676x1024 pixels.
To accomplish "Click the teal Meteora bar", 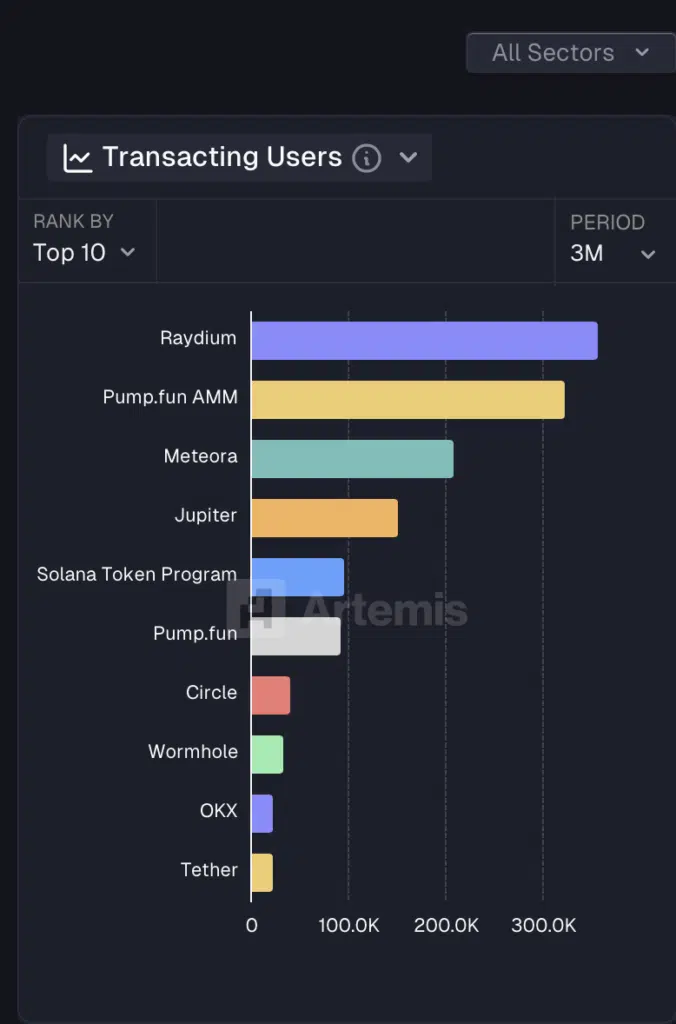I will [352, 459].
